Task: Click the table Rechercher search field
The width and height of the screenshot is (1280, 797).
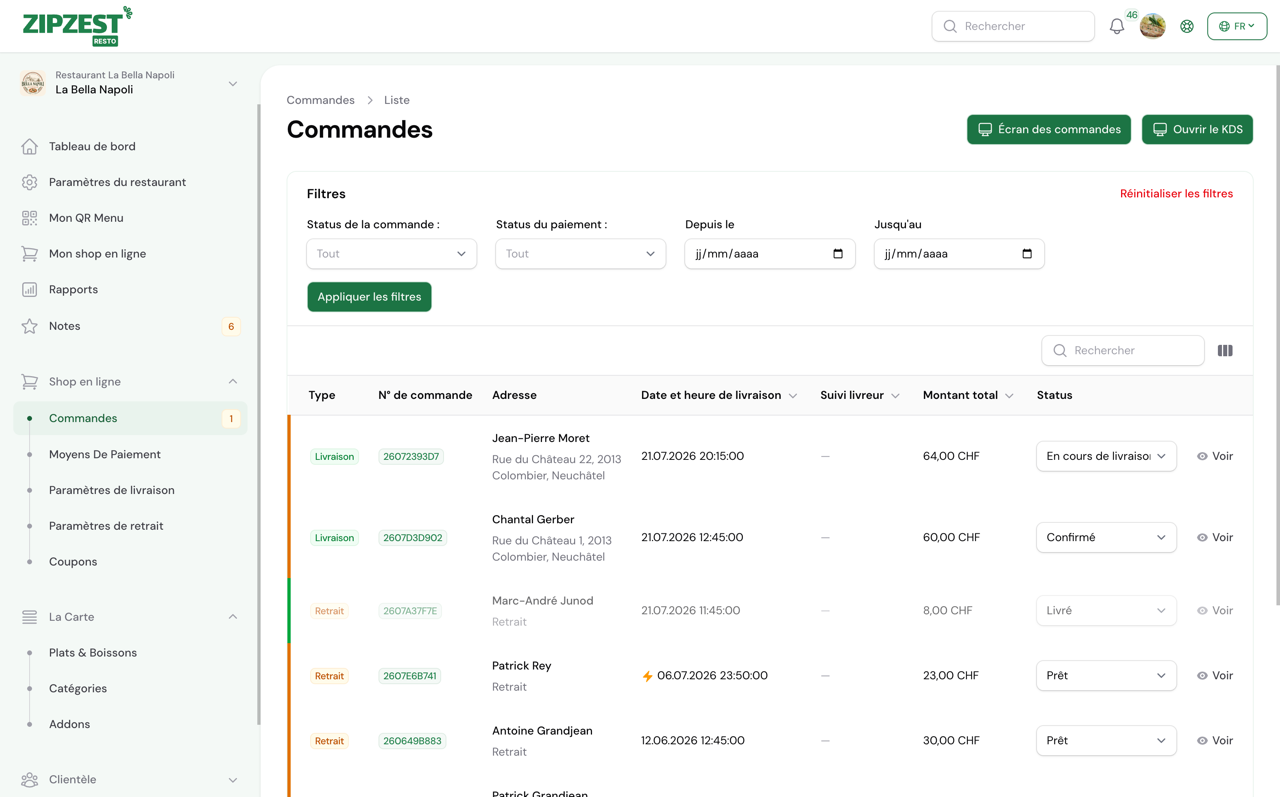Action: pos(1123,351)
